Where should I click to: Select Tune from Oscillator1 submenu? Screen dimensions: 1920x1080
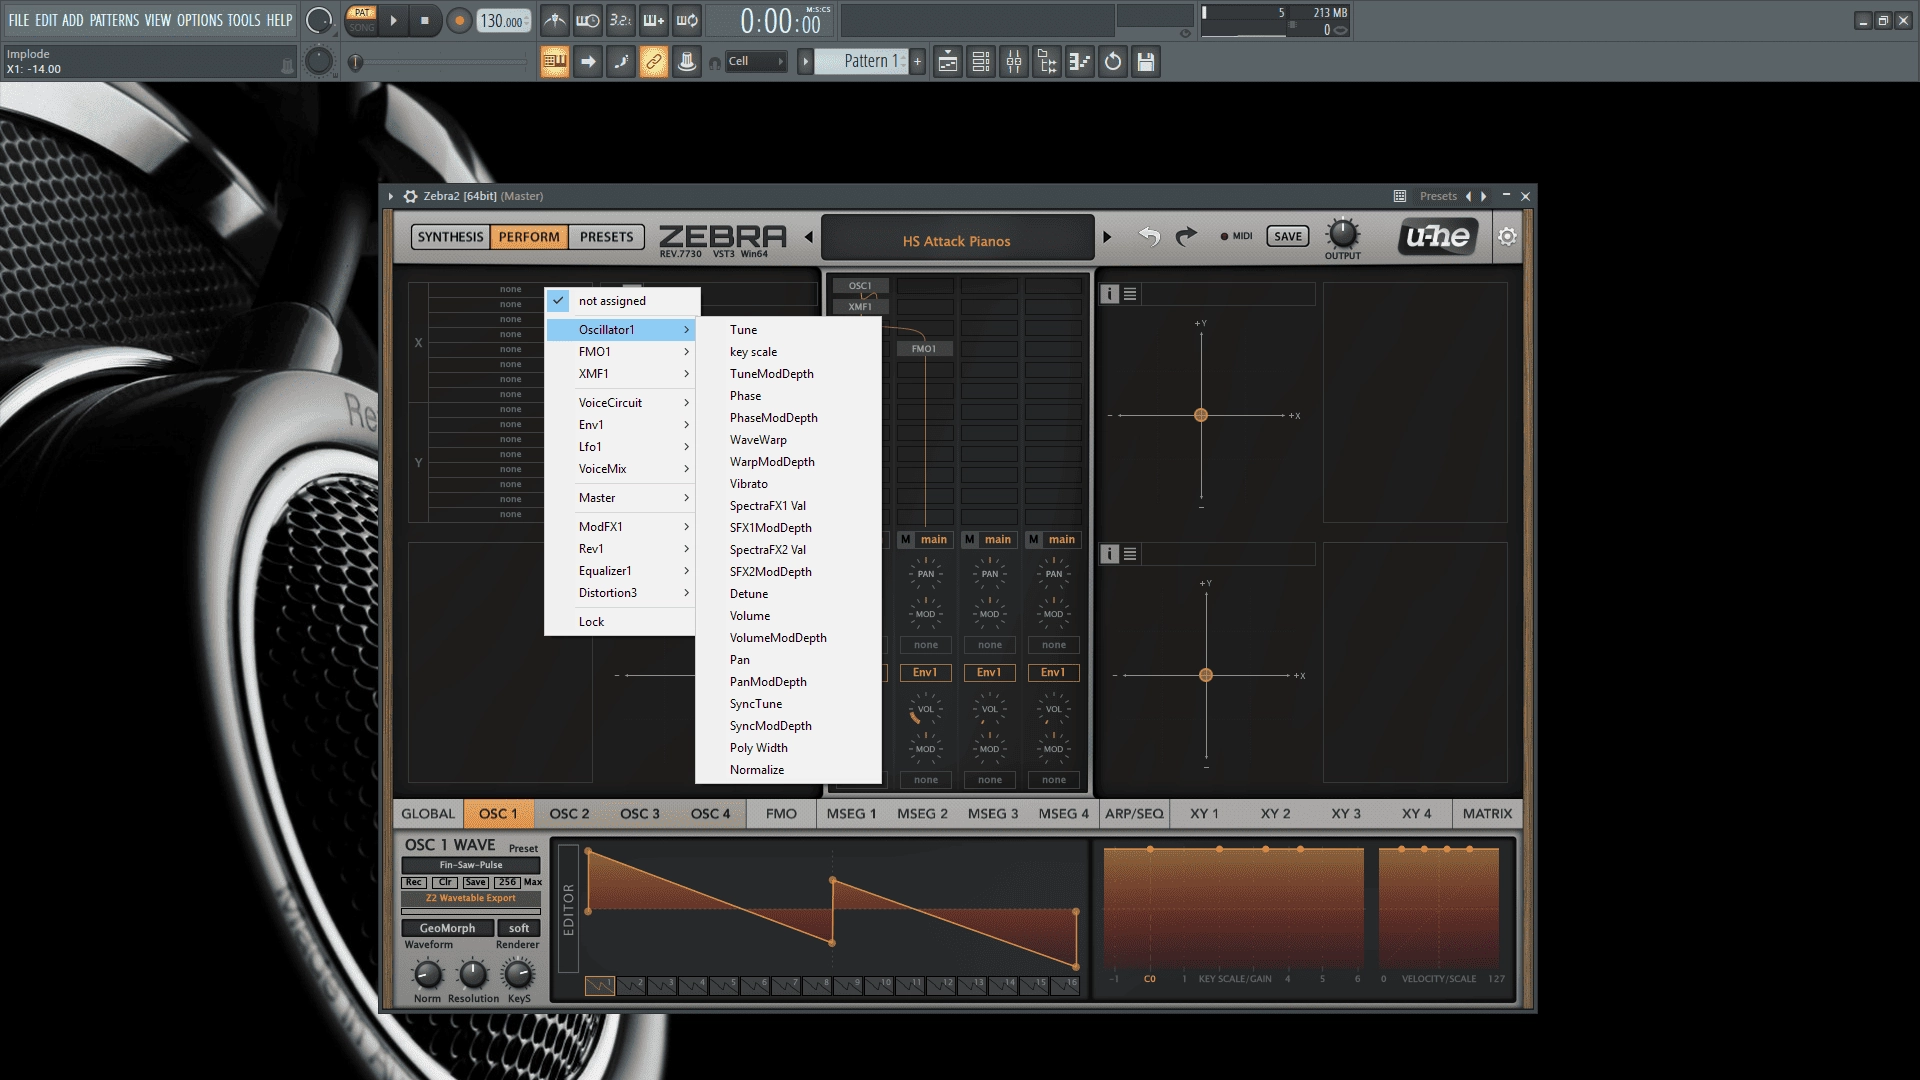788,330
